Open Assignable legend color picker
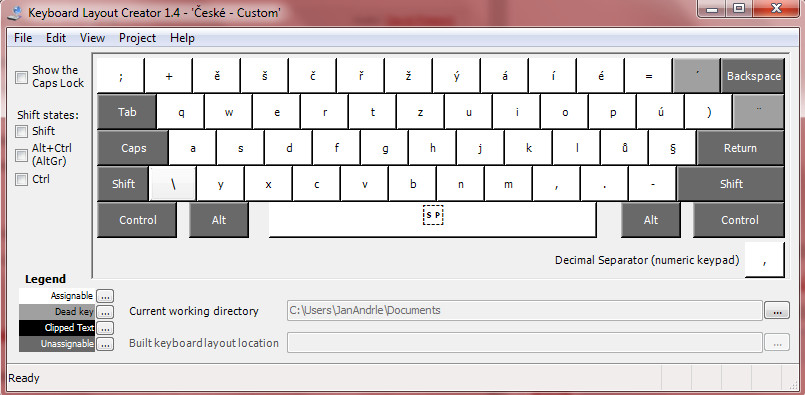805x395 pixels. coord(105,296)
